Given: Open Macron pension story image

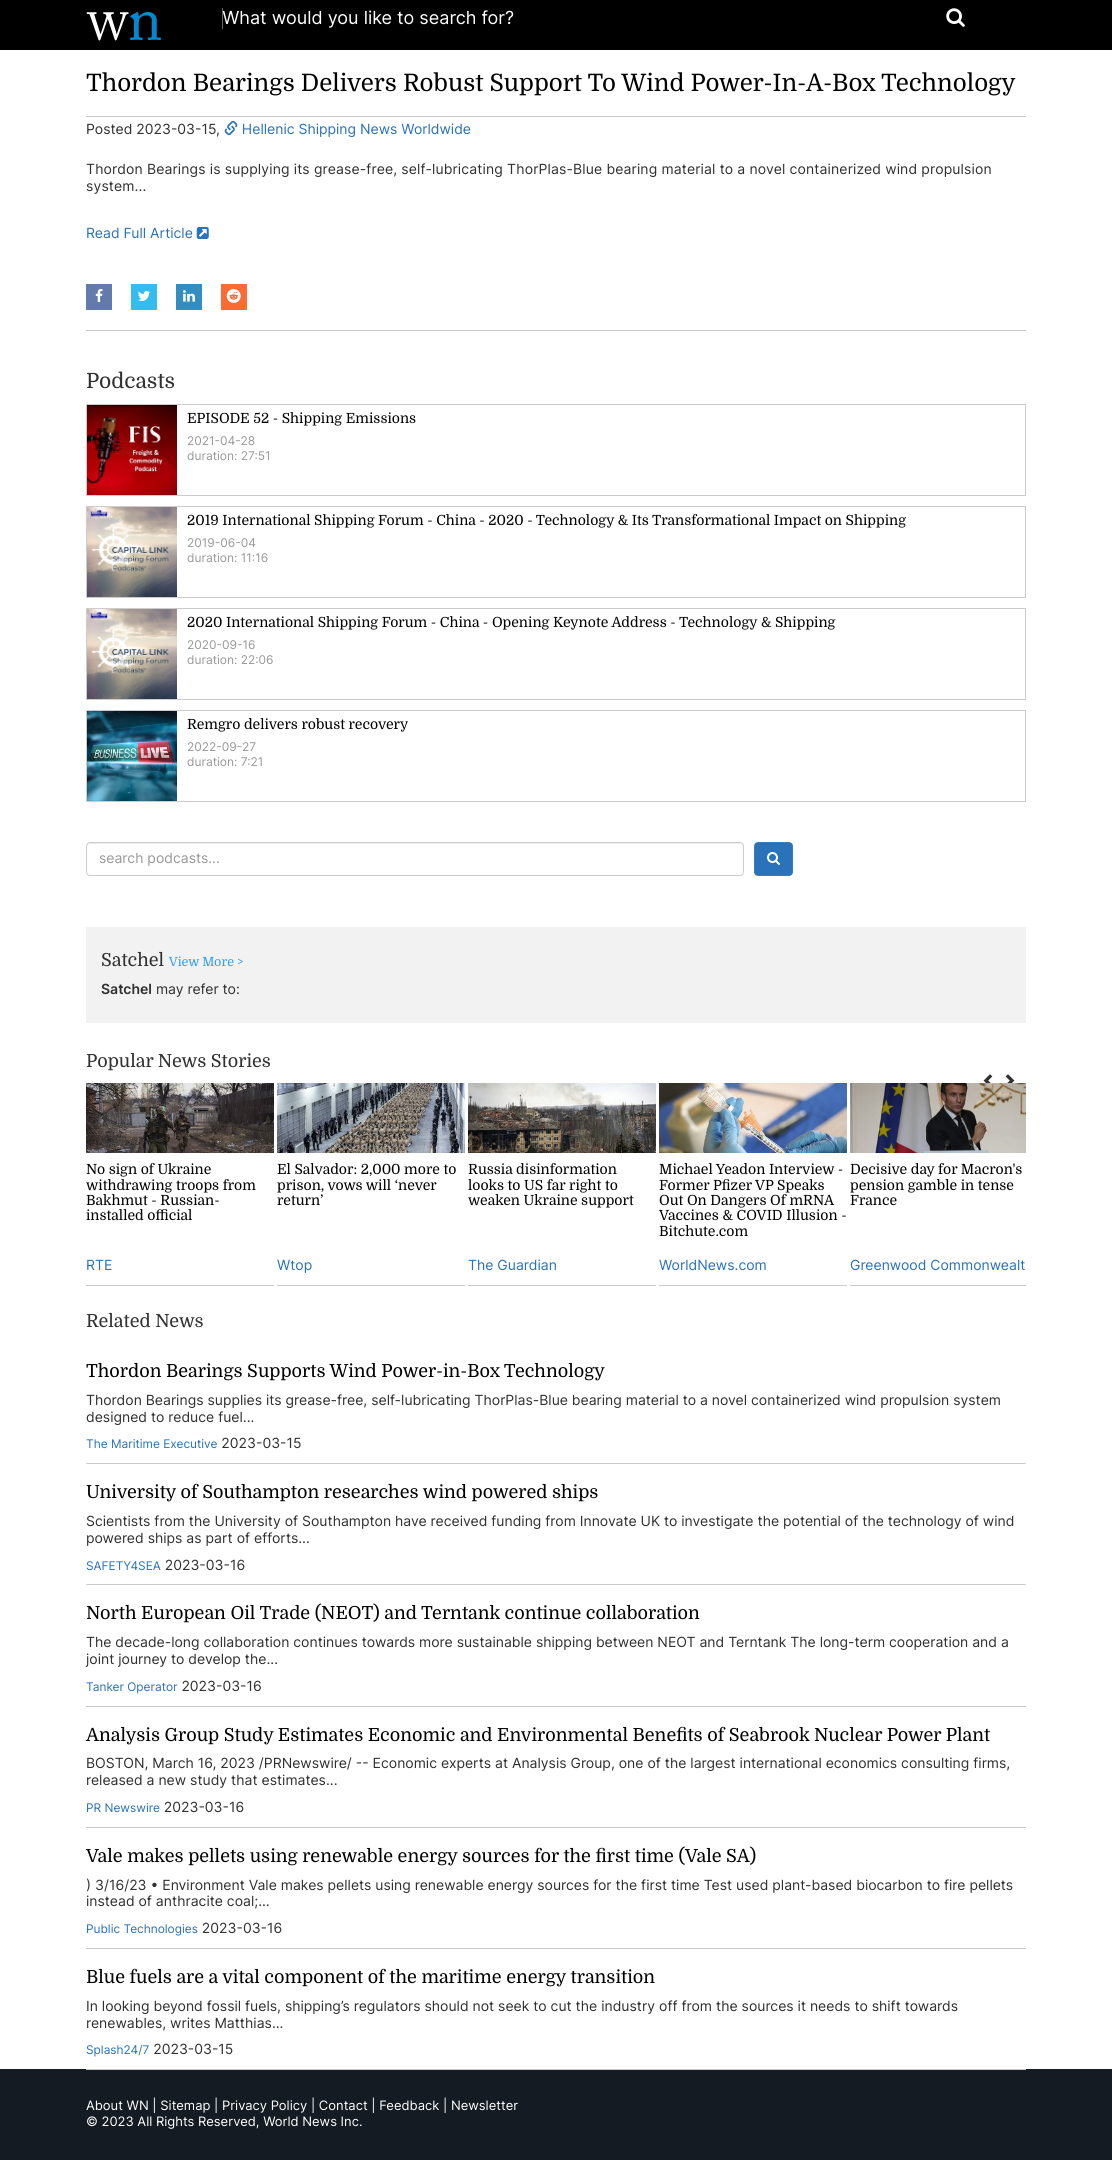Looking at the screenshot, I should 938,1118.
